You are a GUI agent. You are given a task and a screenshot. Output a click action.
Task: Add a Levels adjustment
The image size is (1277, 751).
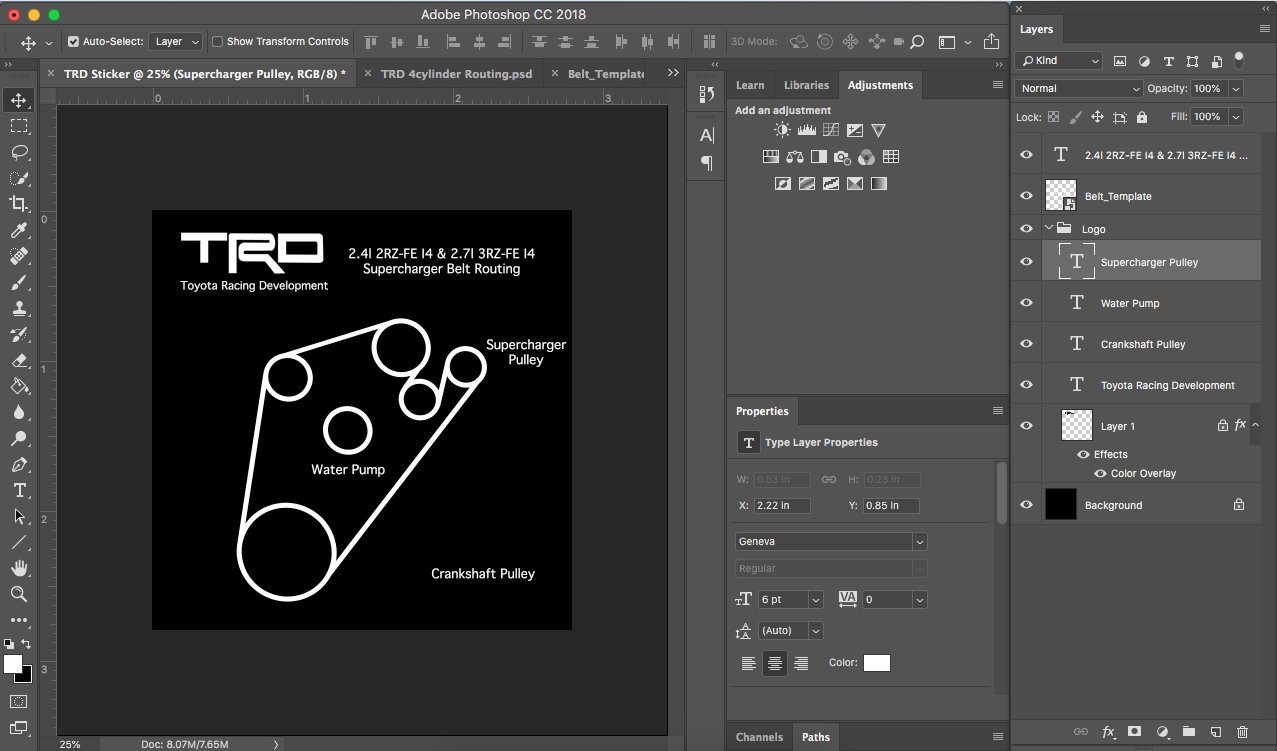[x=806, y=130]
